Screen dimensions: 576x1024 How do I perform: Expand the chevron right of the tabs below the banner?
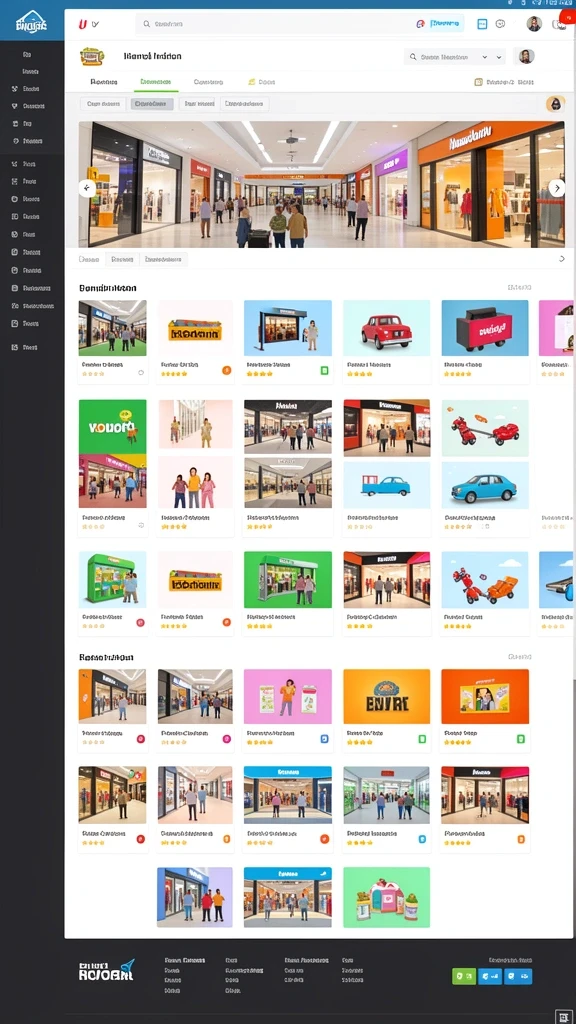(x=562, y=259)
